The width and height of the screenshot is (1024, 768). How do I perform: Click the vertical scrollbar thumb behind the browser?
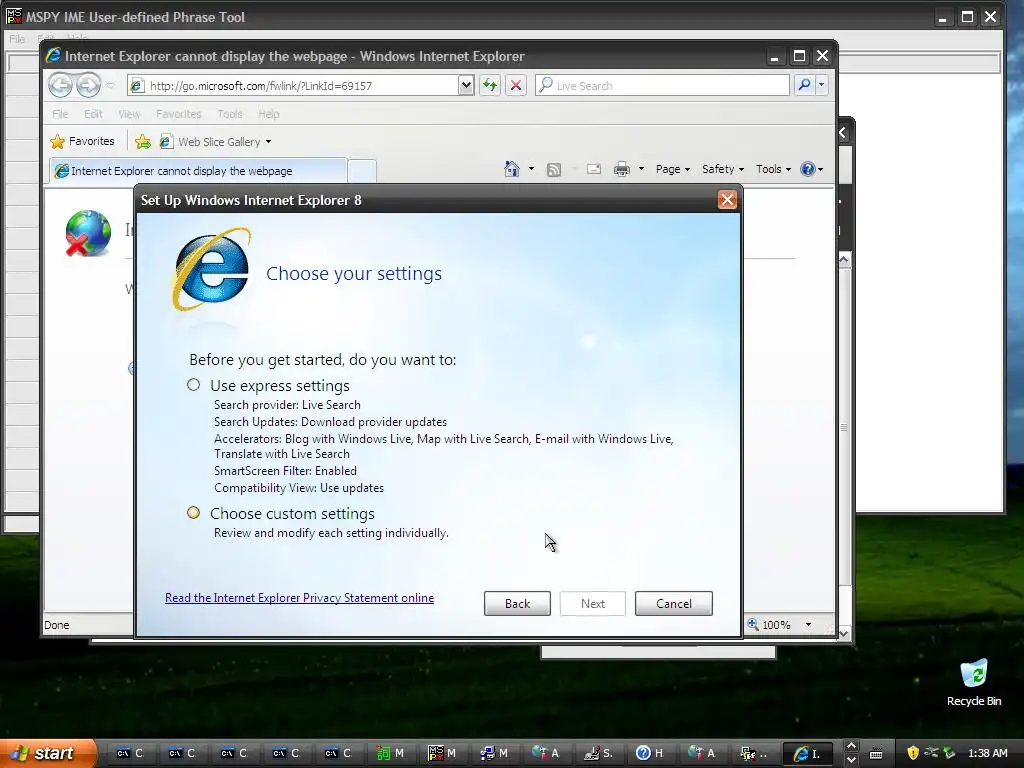pyautogui.click(x=844, y=427)
